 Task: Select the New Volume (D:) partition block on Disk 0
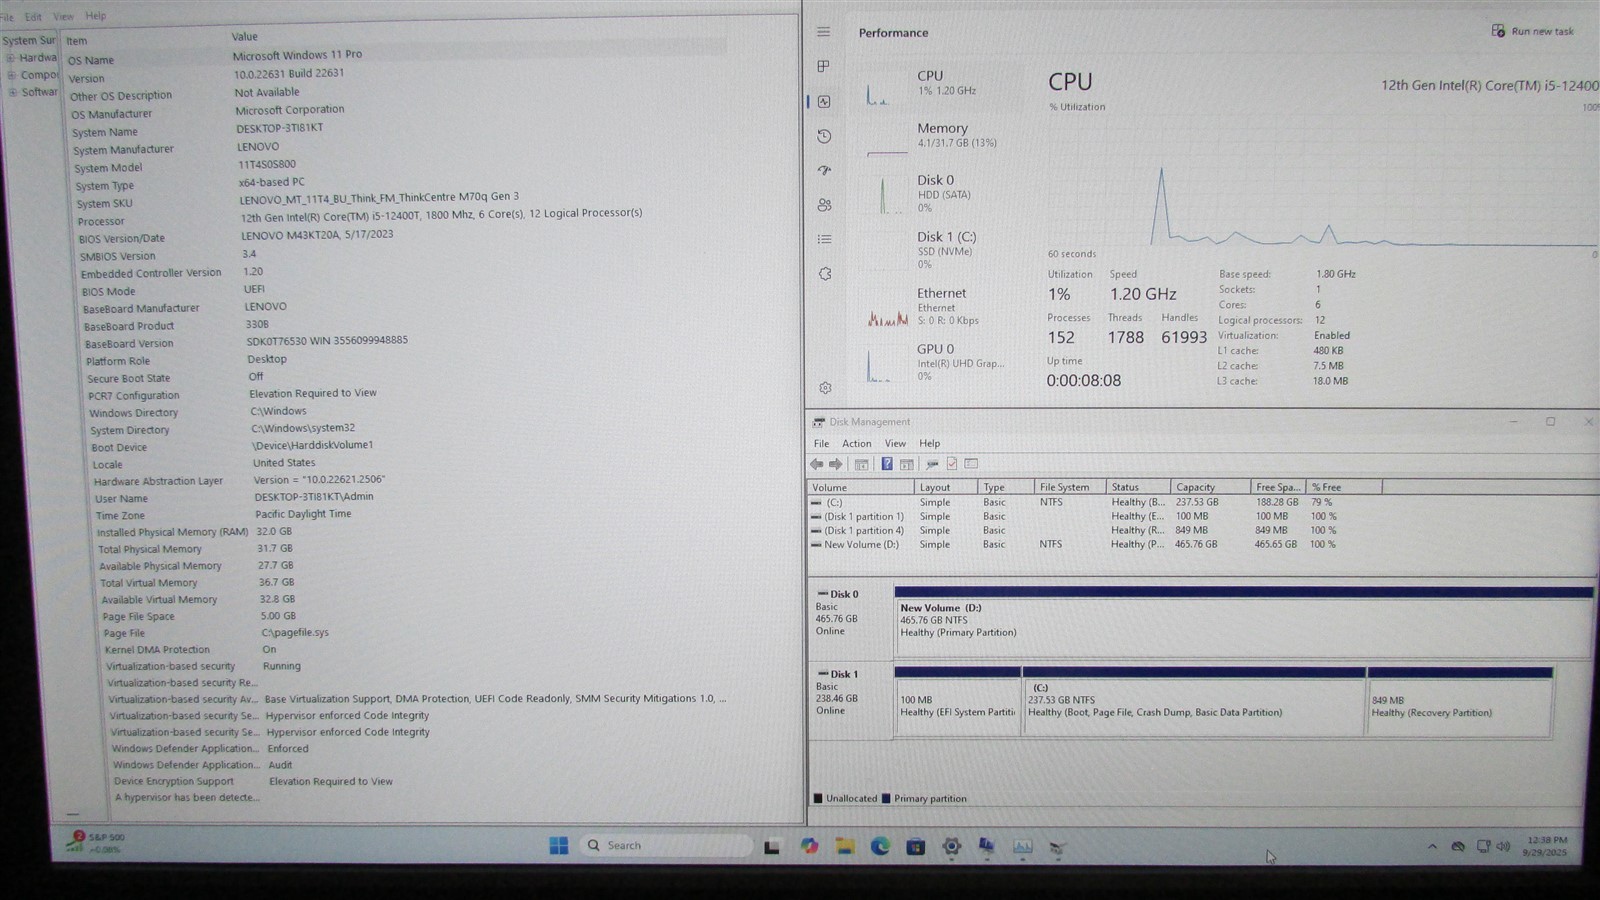point(1243,622)
